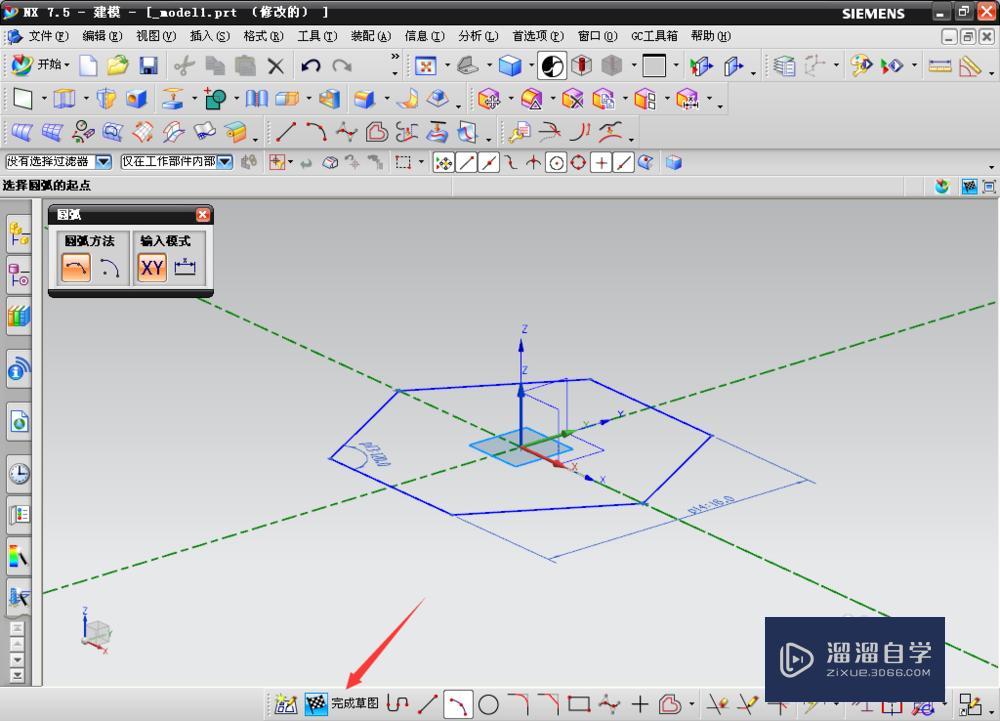1000x721 pixels.
Task: Expand the Start menu dropdown arrow
Action: (x=66, y=65)
